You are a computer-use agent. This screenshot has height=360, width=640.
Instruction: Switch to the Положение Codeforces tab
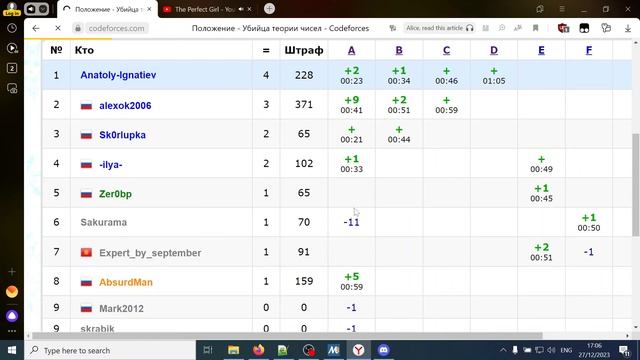click(107, 9)
